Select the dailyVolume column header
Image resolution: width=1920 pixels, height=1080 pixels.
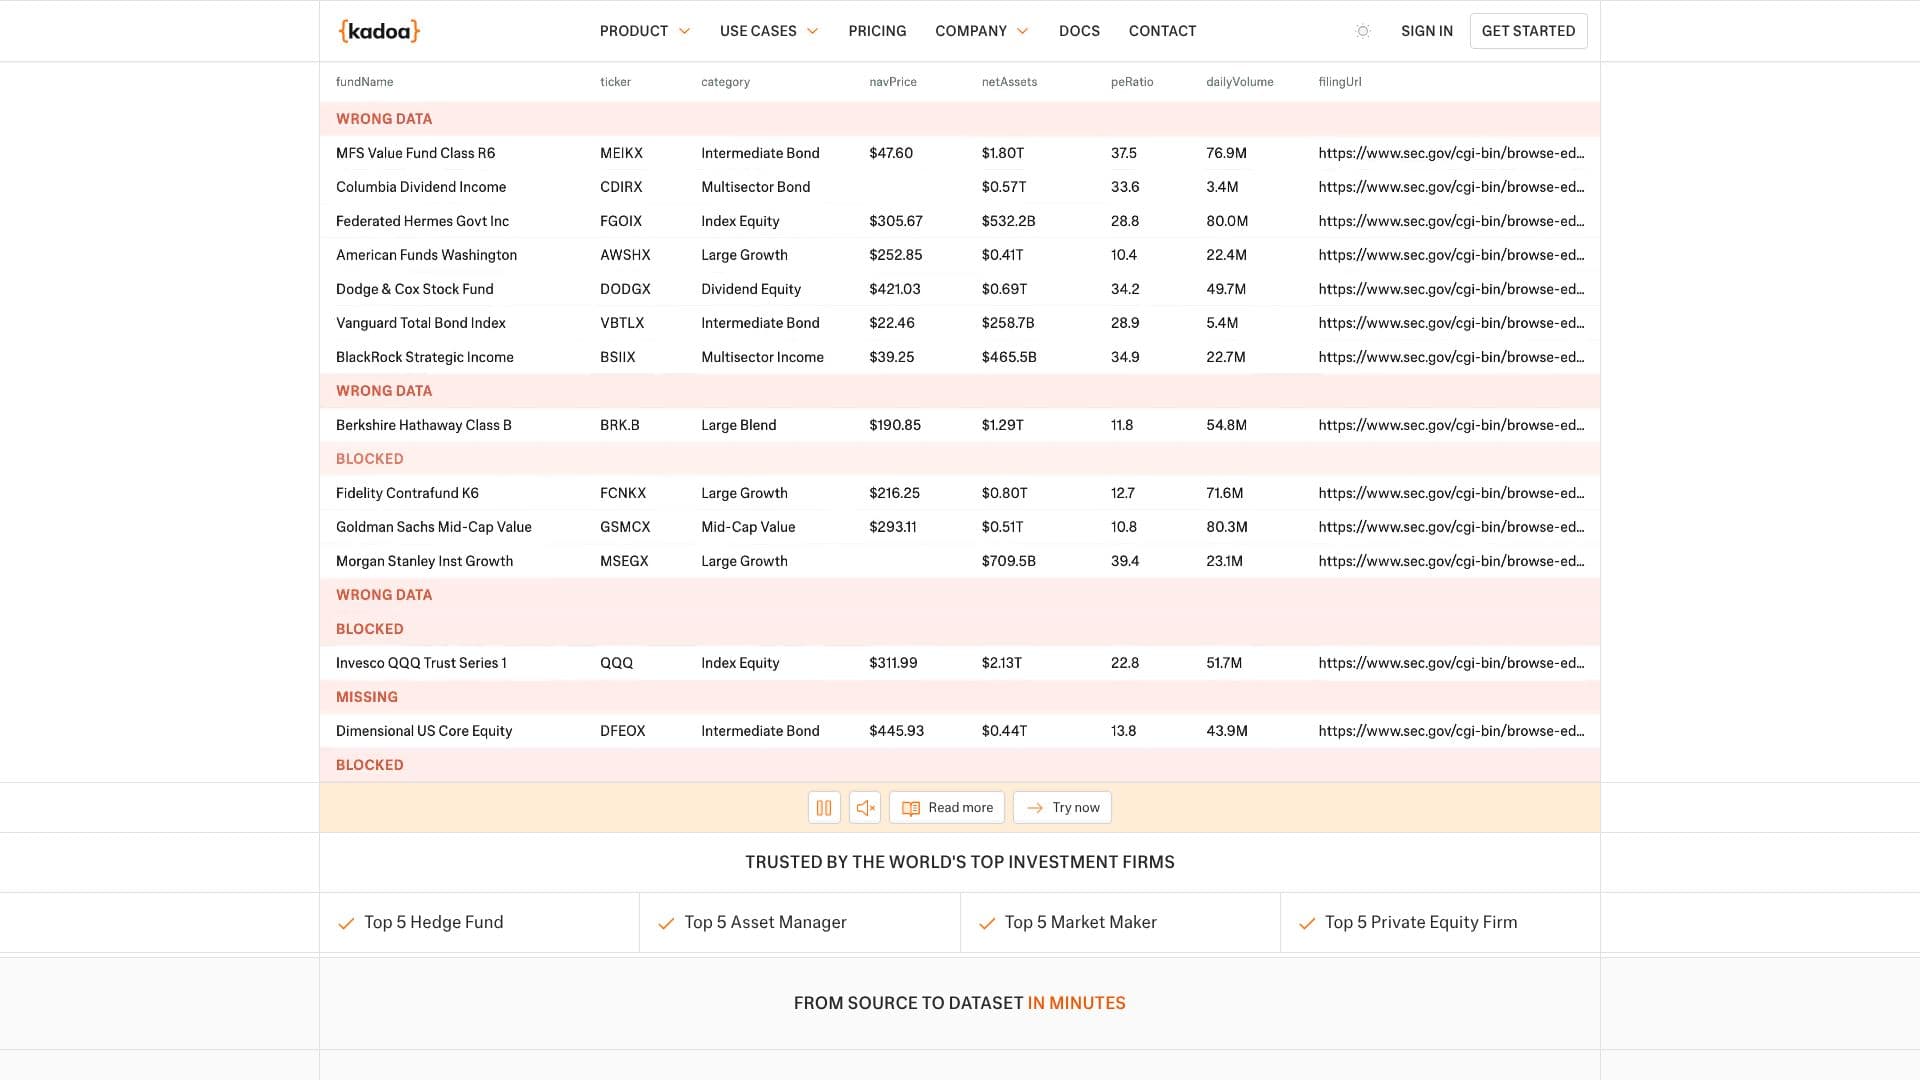1239,82
